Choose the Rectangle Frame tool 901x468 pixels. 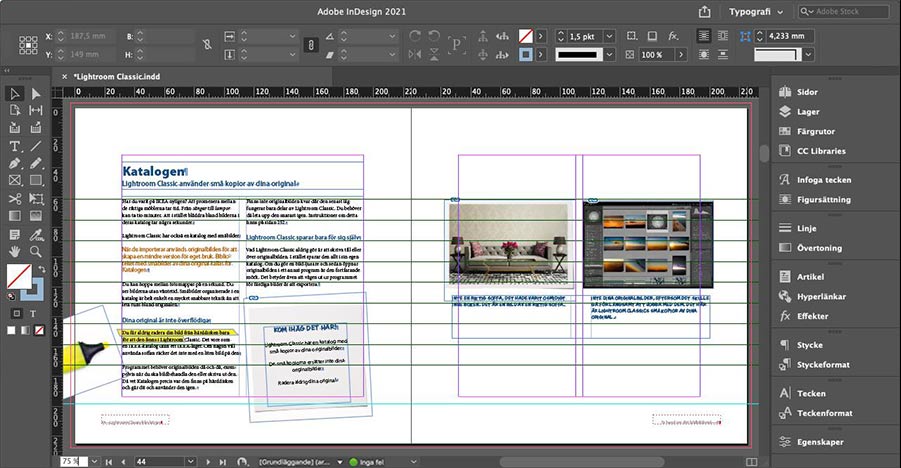15,181
